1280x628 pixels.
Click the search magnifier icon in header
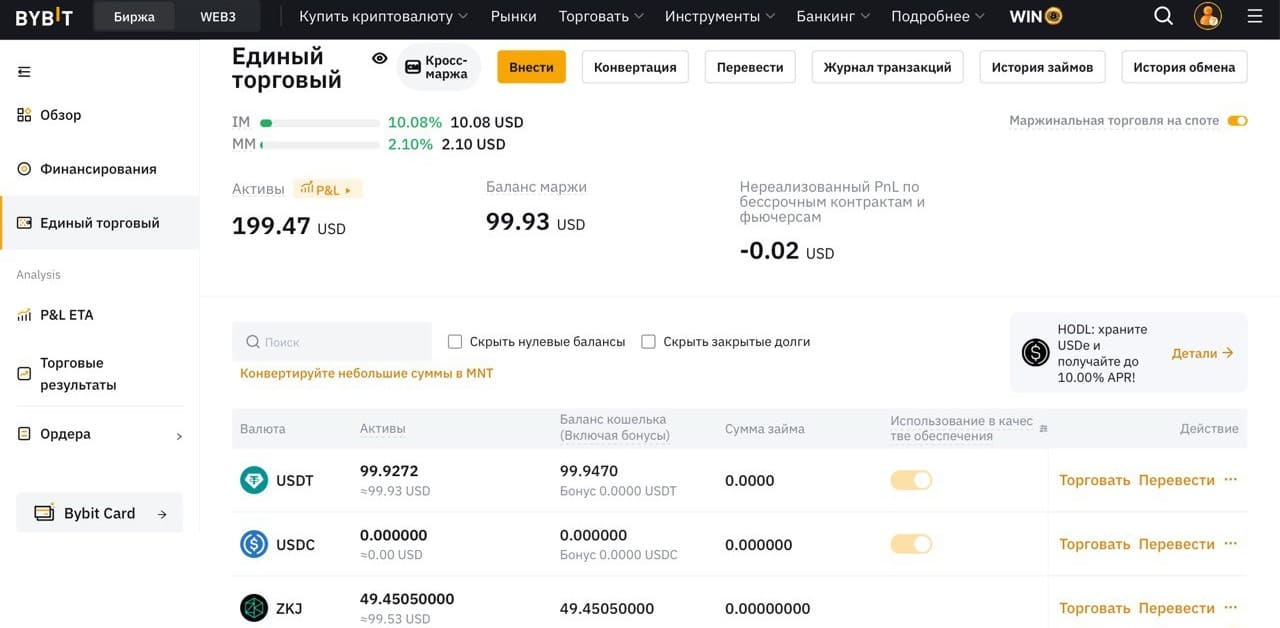click(x=1163, y=16)
